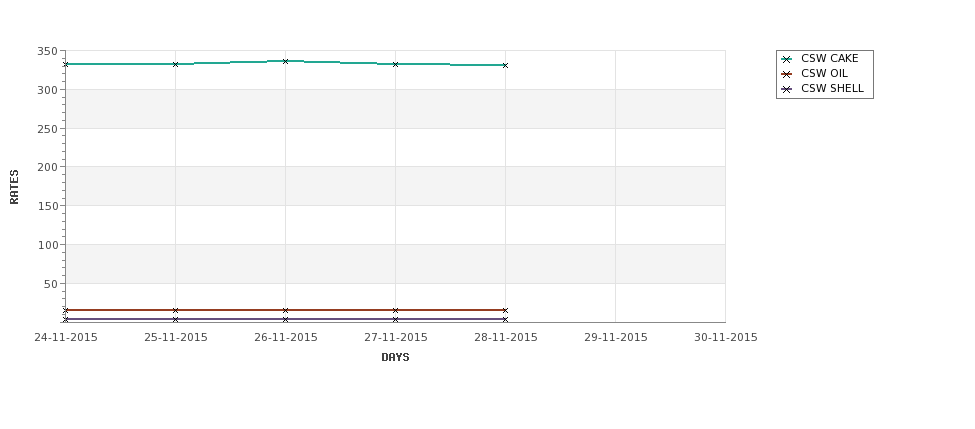Toggle the CSW OIL series legend label
This screenshot has height=429, width=975.
tap(824, 73)
